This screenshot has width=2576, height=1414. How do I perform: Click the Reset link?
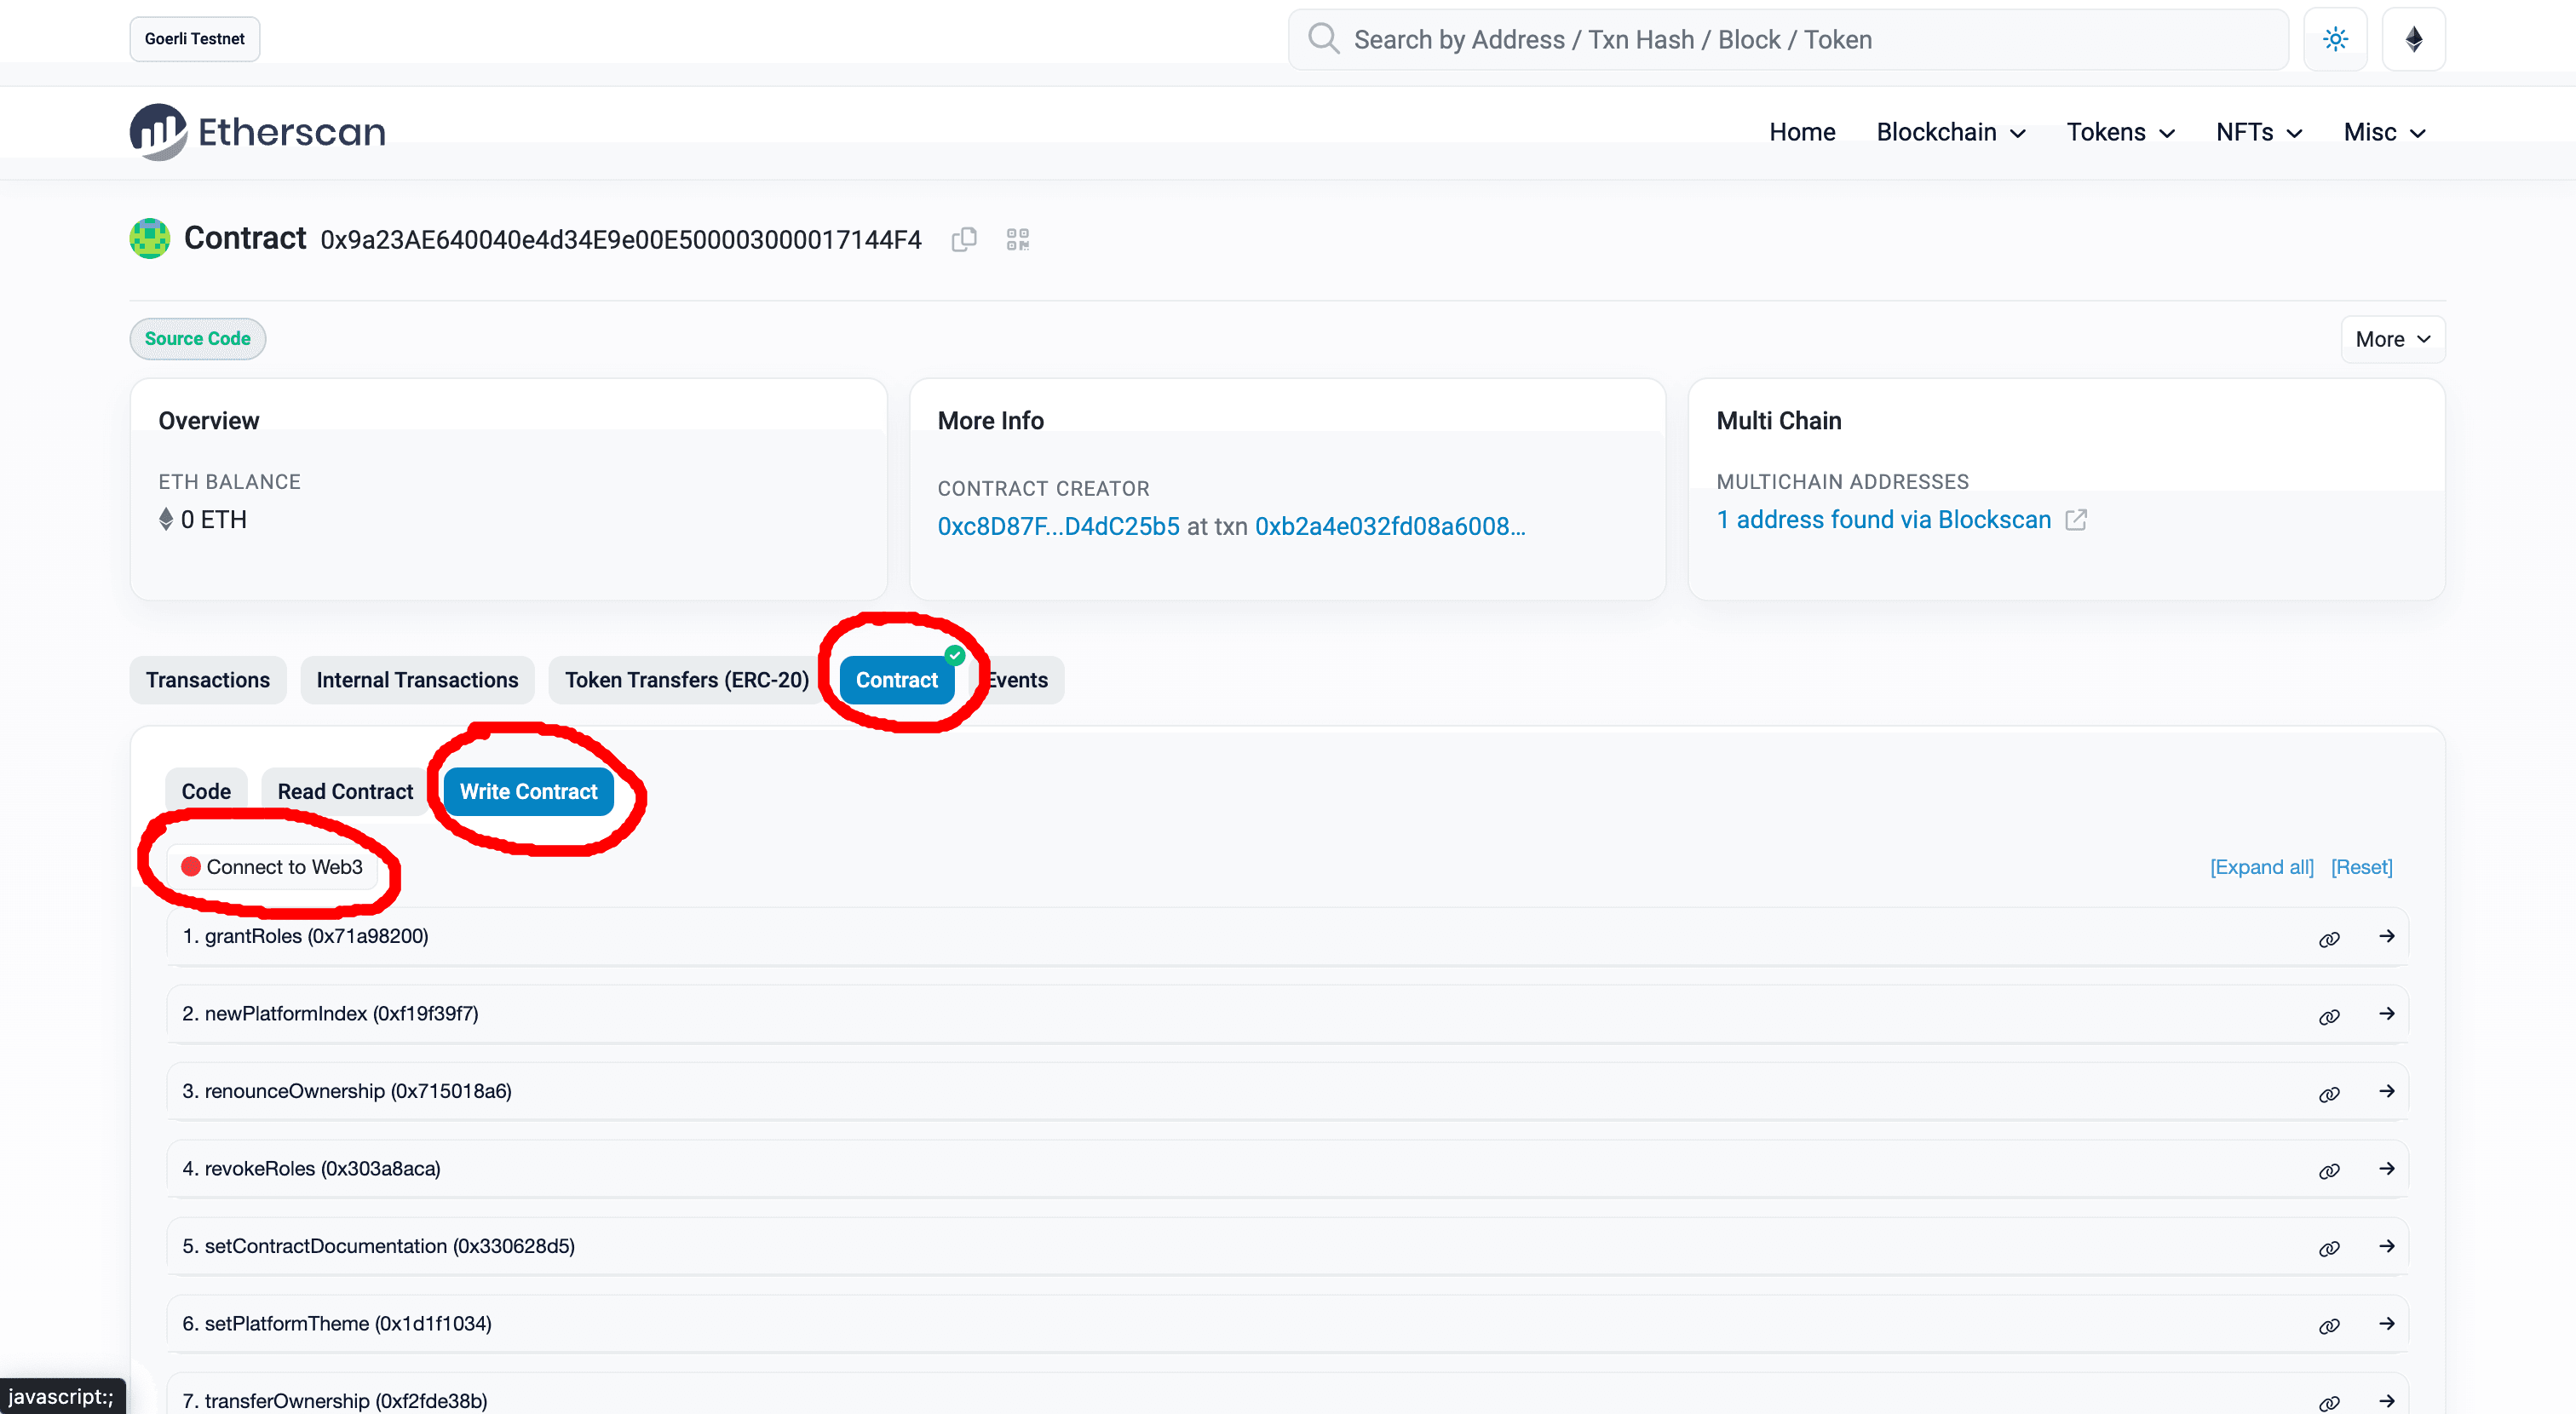point(2361,867)
